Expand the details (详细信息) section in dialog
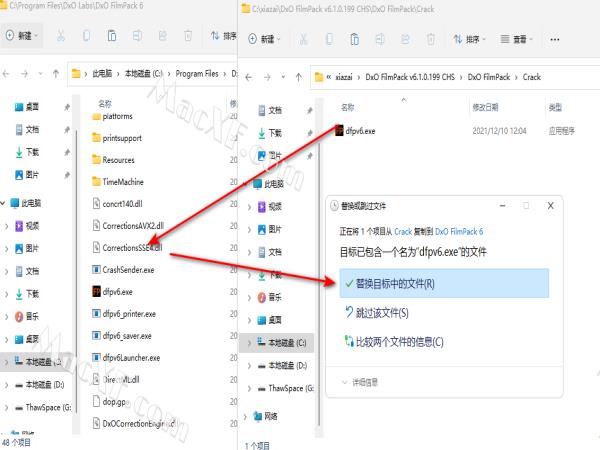The width and height of the screenshot is (600, 450). coord(360,382)
